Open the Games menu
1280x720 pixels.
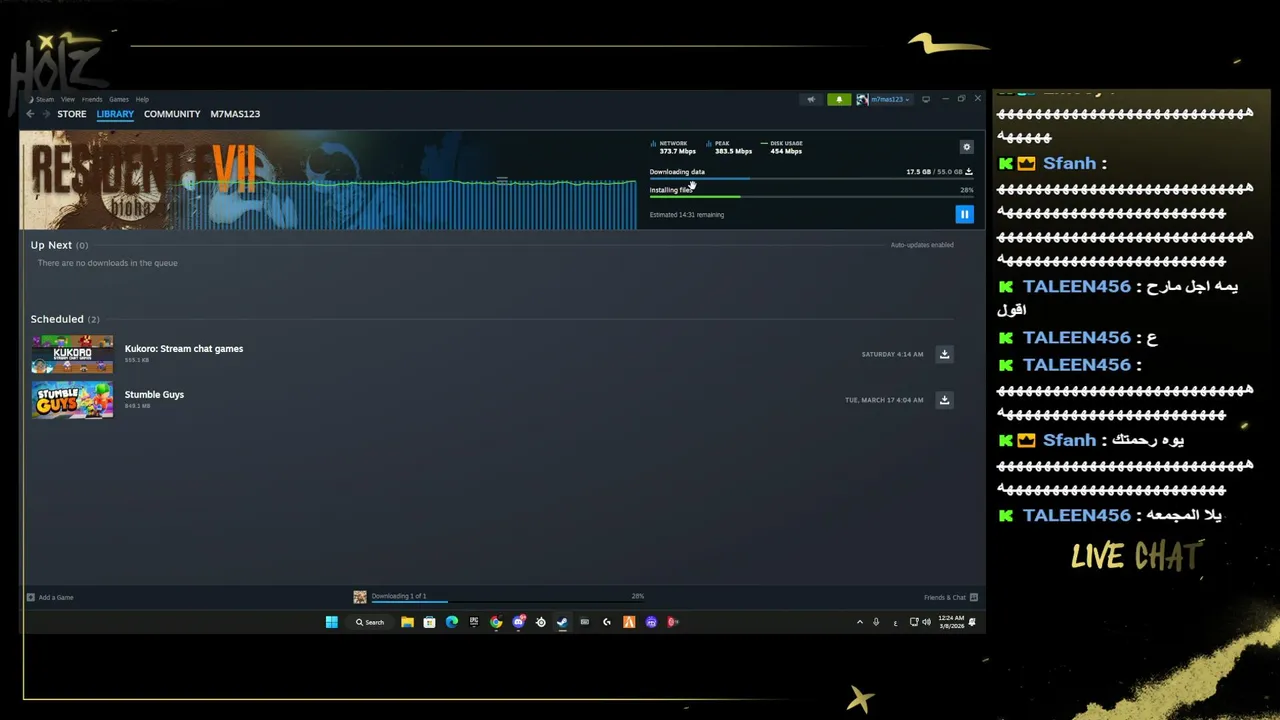click(x=119, y=99)
